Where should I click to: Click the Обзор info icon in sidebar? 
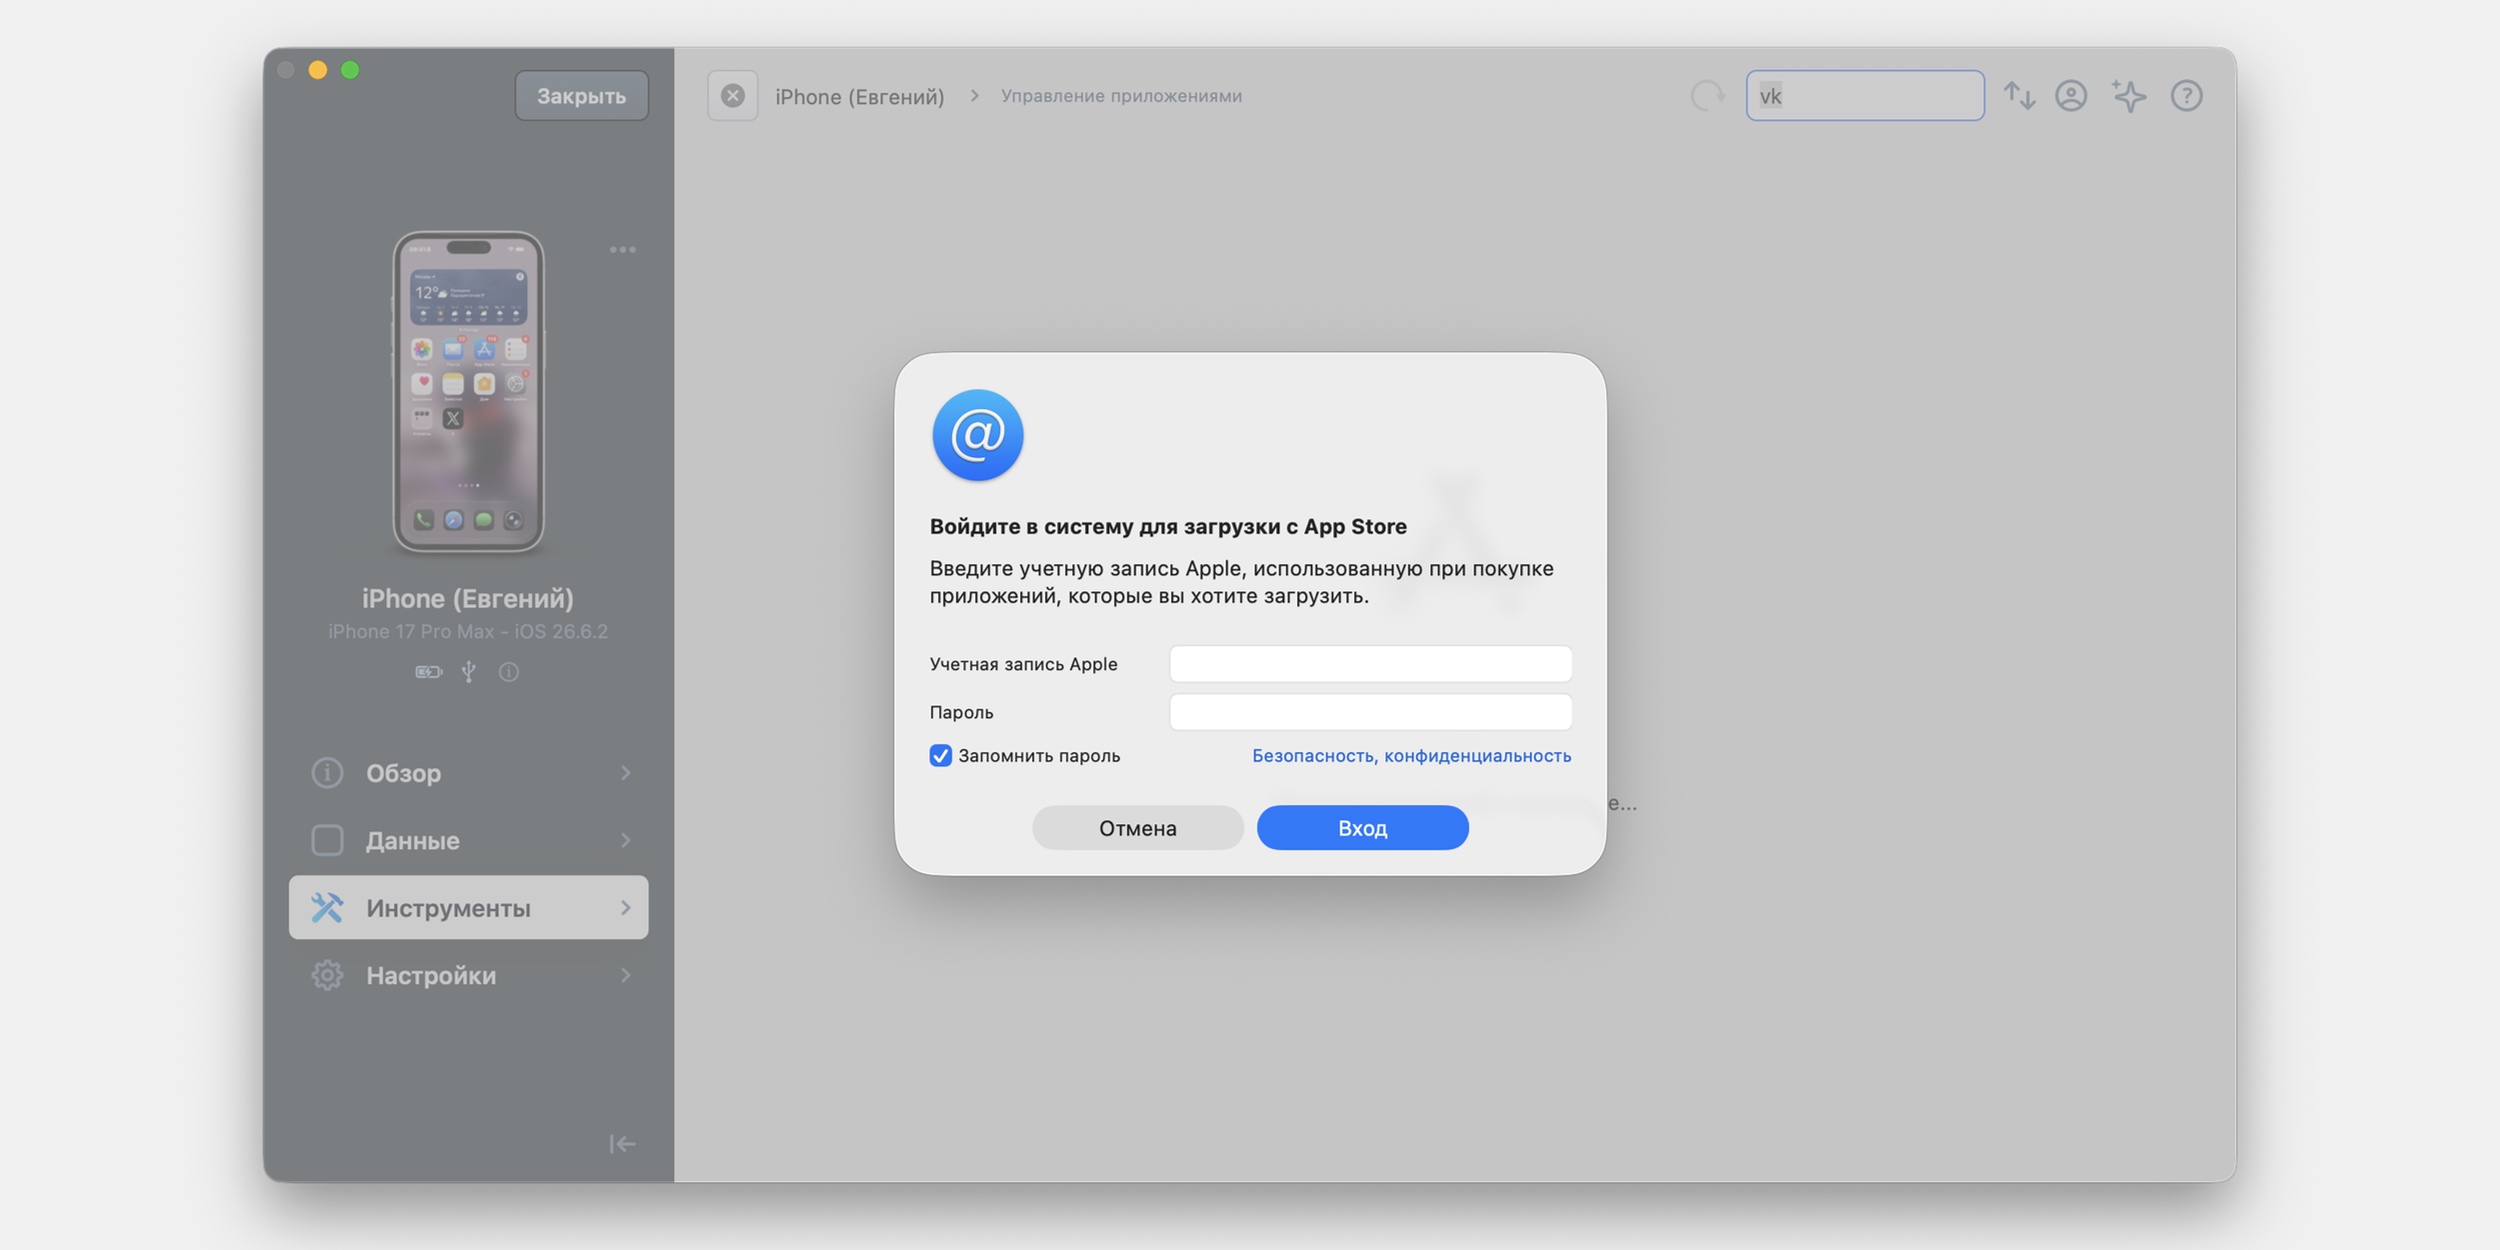click(x=327, y=773)
